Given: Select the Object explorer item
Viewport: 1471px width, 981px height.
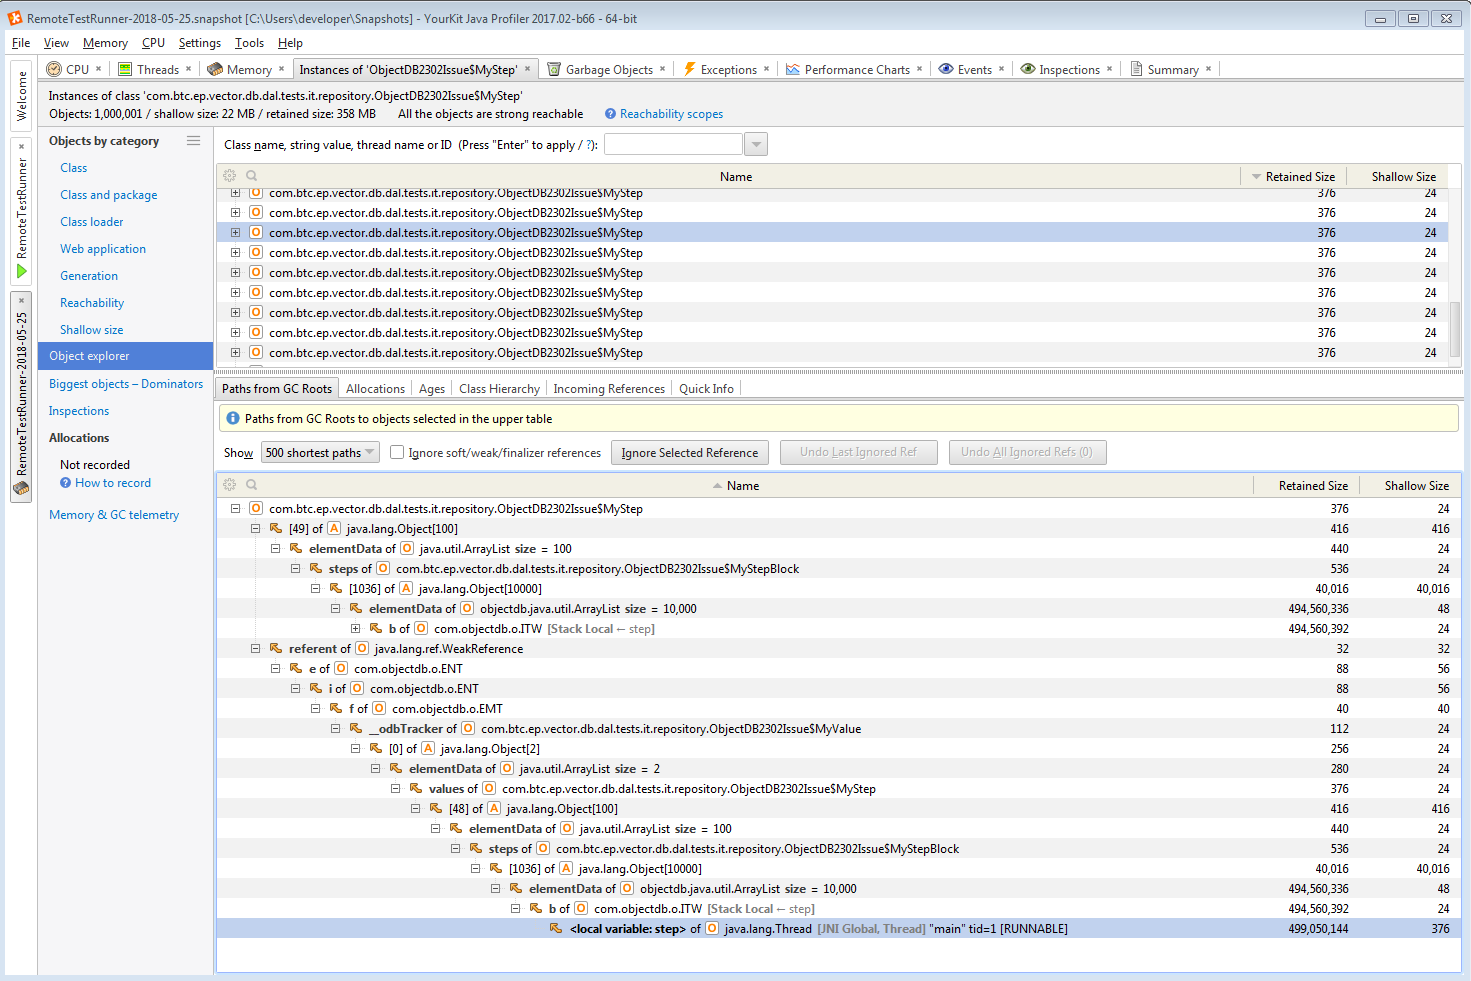Looking at the screenshot, I should tap(125, 356).
